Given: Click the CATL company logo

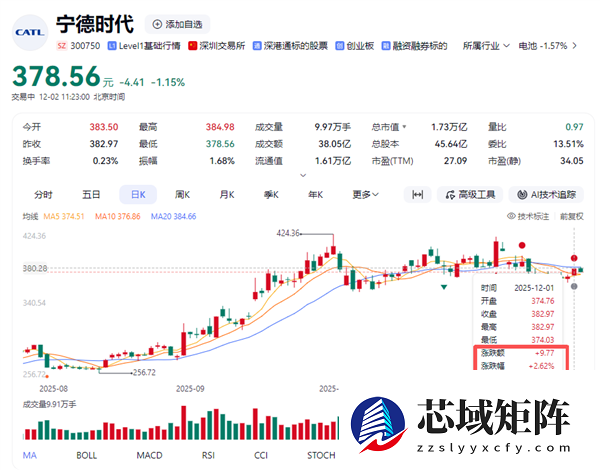Looking at the screenshot, I should click(x=30, y=33).
